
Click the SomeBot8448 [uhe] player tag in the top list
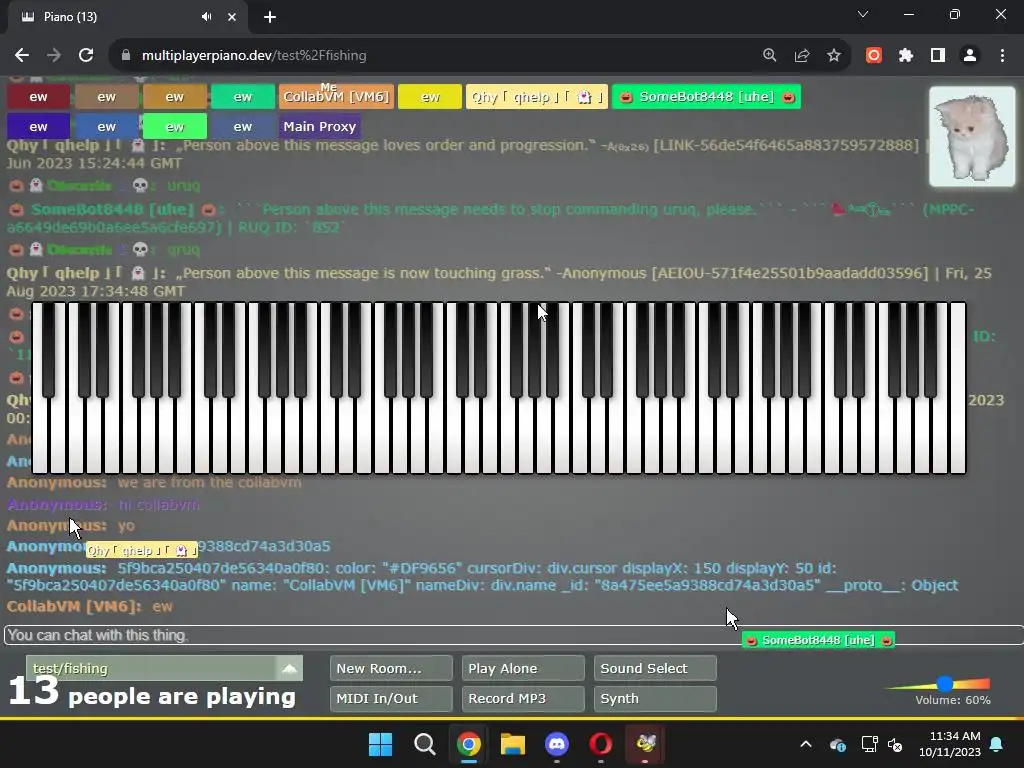[707, 97]
